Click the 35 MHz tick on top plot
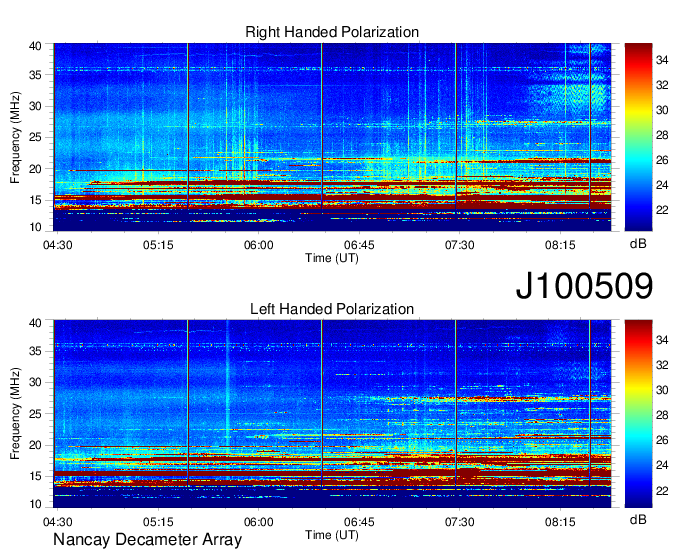This screenshot has width=680, height=552. (x=35, y=75)
